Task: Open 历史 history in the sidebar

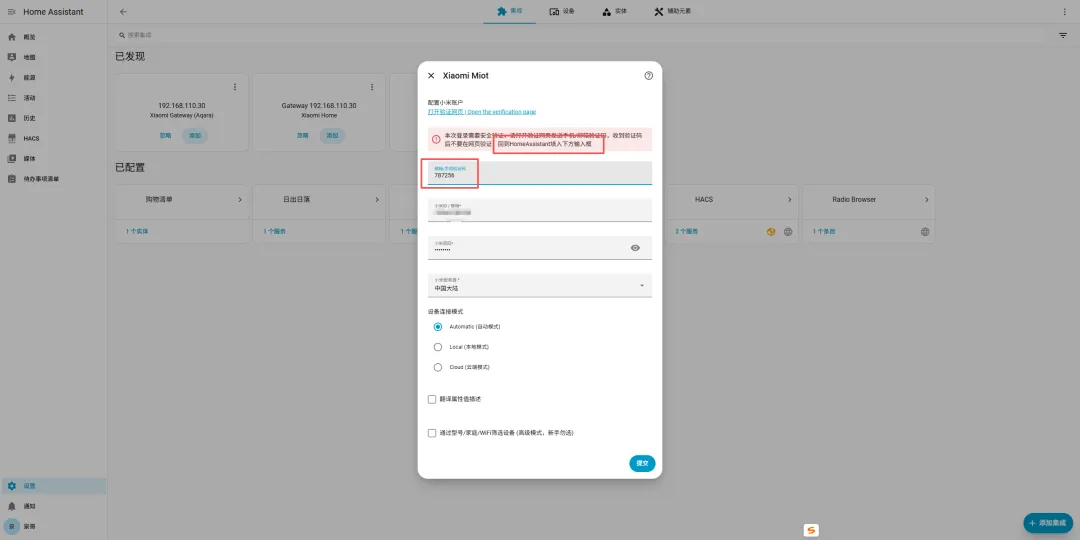Action: [53, 118]
